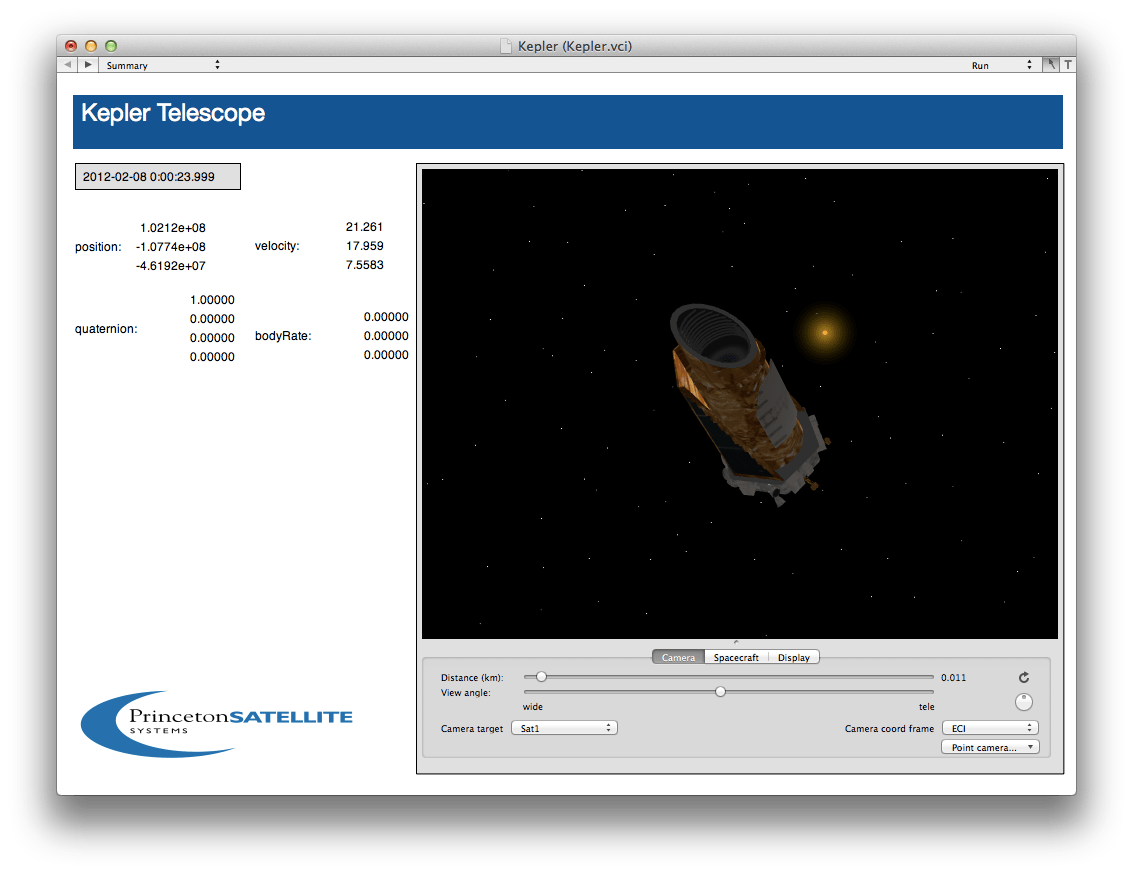Close the Kepler window with red button

[71, 46]
